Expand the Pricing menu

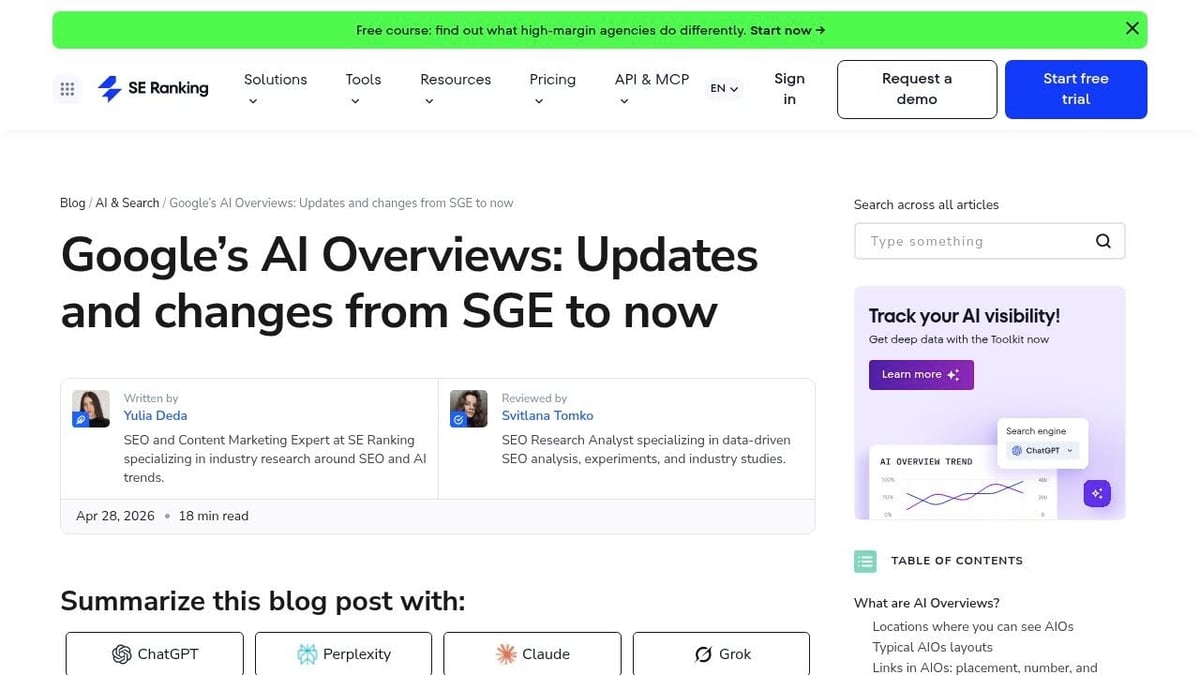552,89
